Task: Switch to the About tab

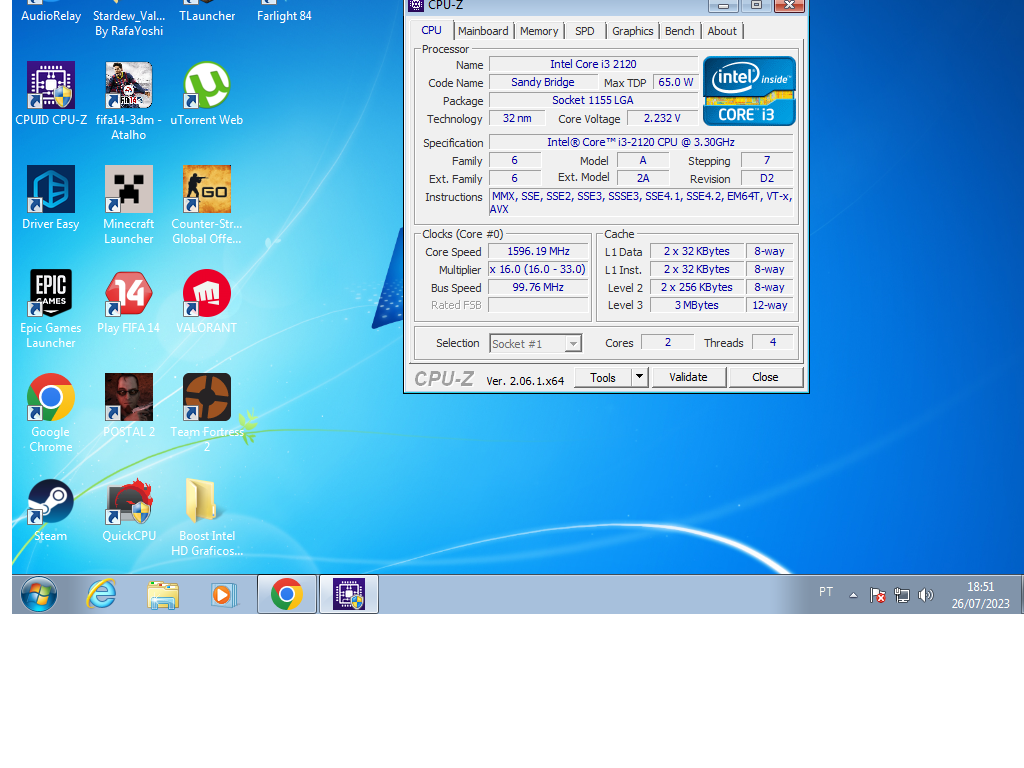Action: click(722, 31)
